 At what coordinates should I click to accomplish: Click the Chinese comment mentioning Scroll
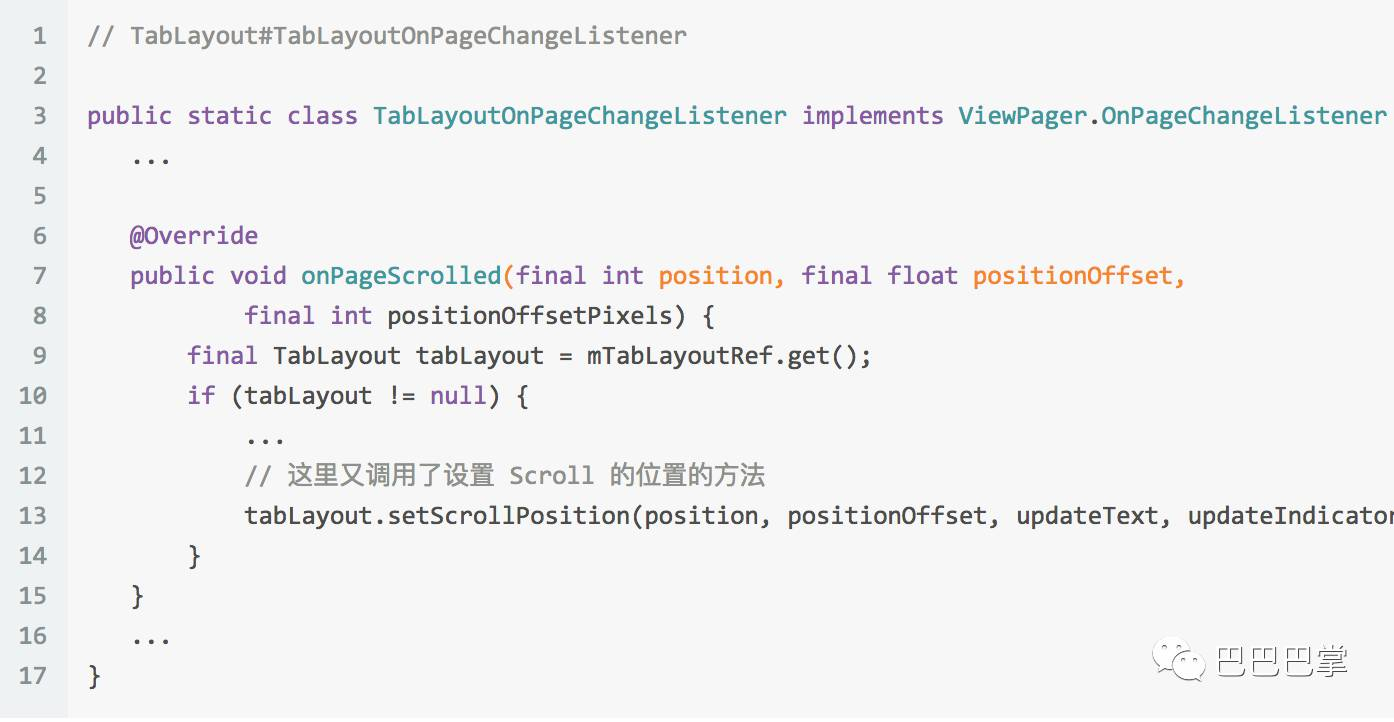pos(505,476)
